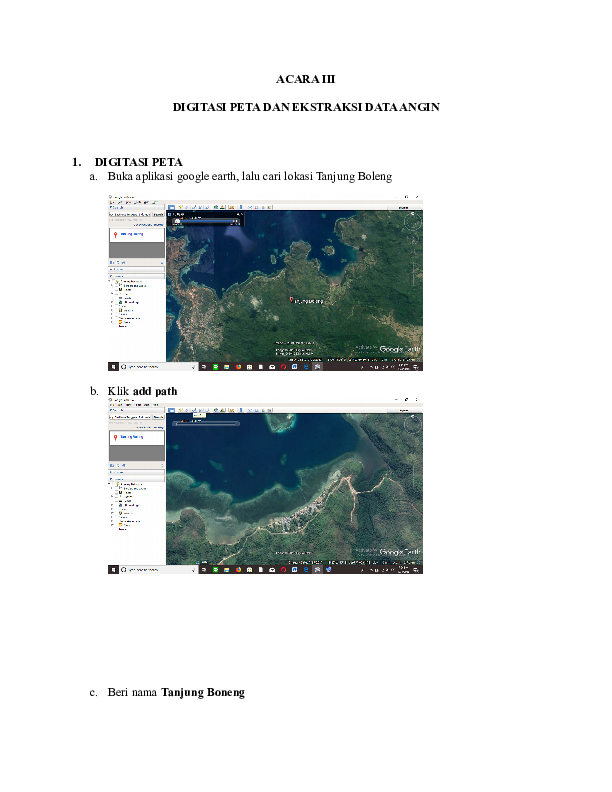The width and height of the screenshot is (612, 792).
Task: Toggle Primary Database checkbox in upper Layers panel
Action: (114, 282)
